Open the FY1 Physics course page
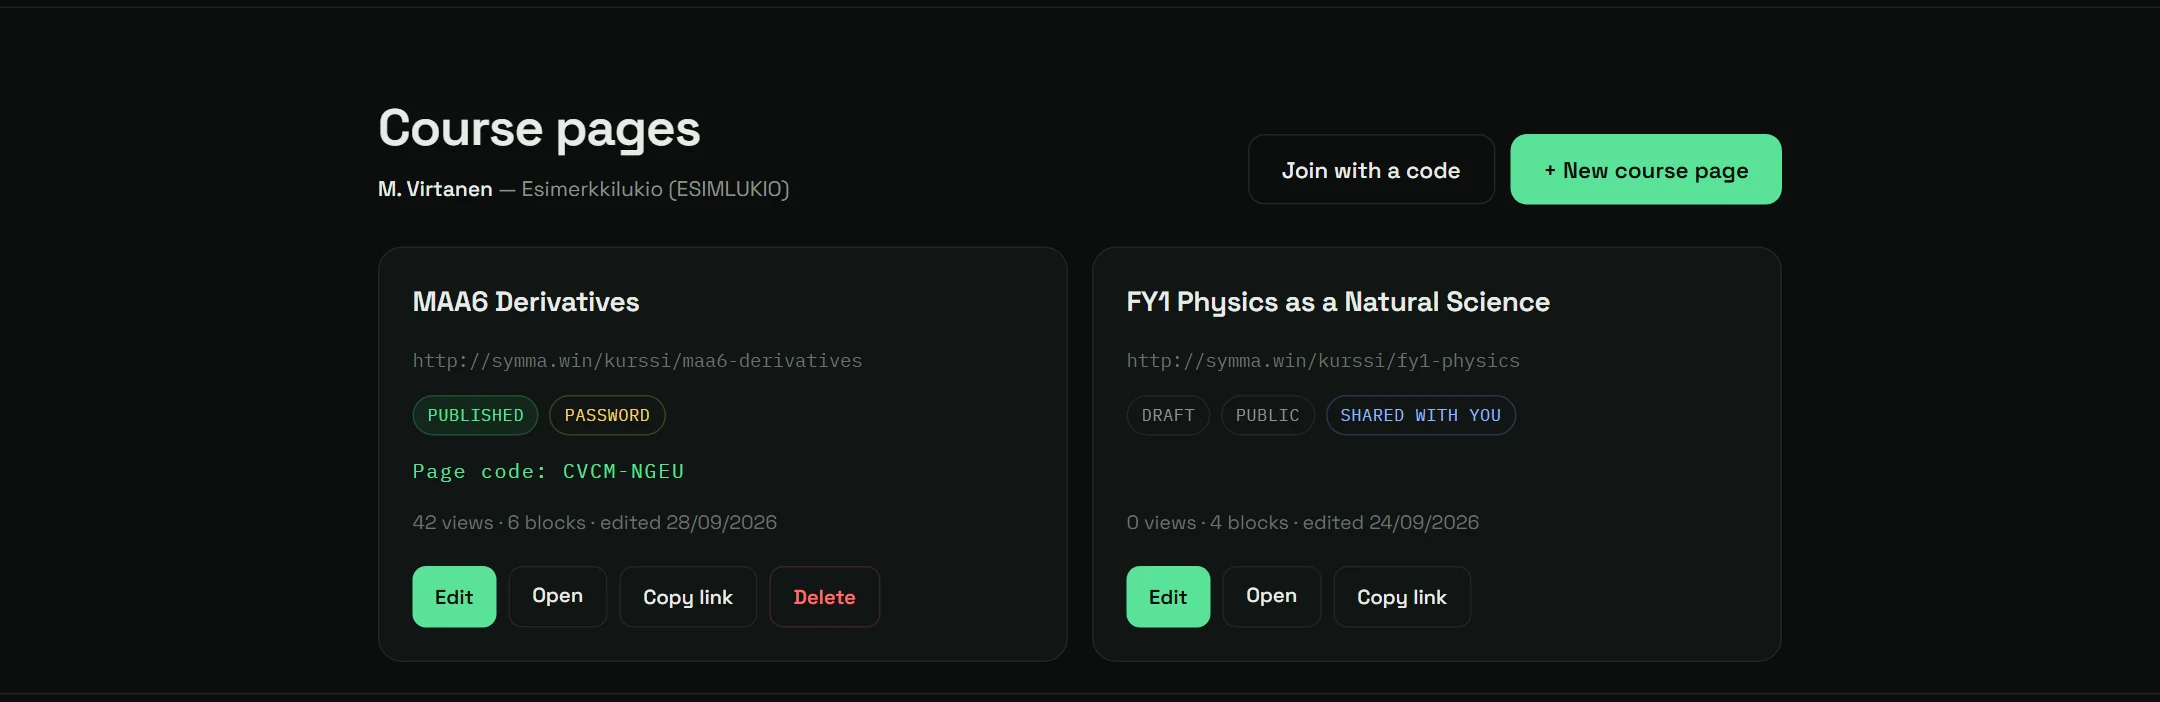 coord(1272,597)
